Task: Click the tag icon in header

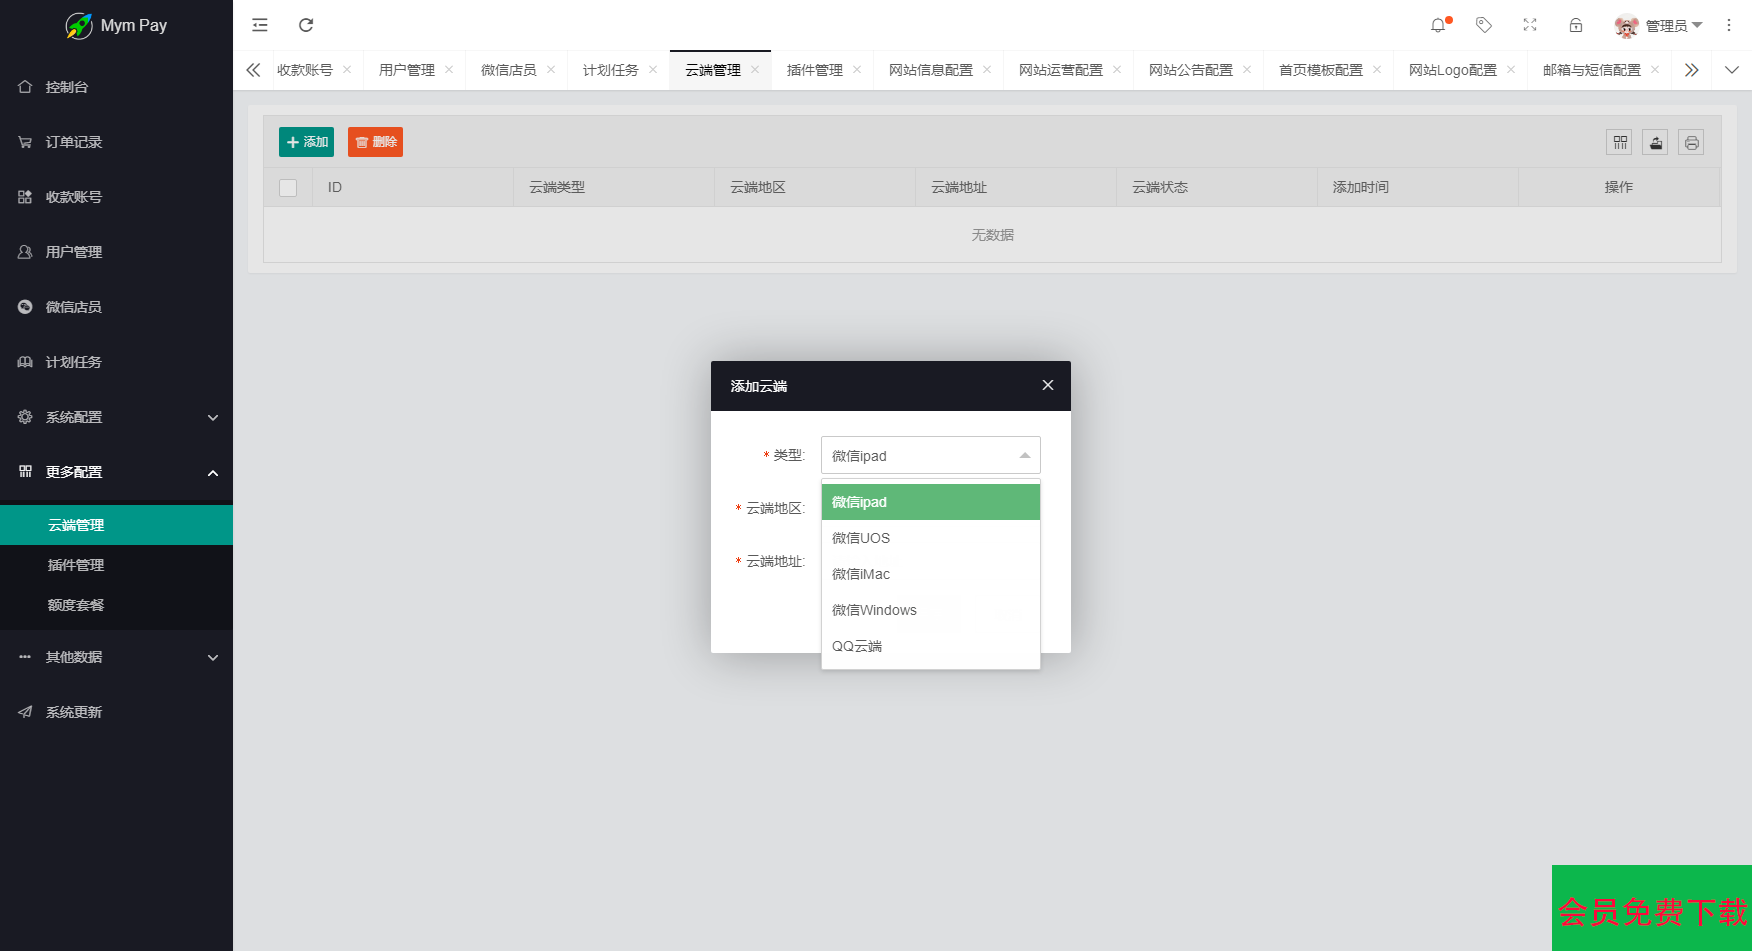Action: 1484,25
